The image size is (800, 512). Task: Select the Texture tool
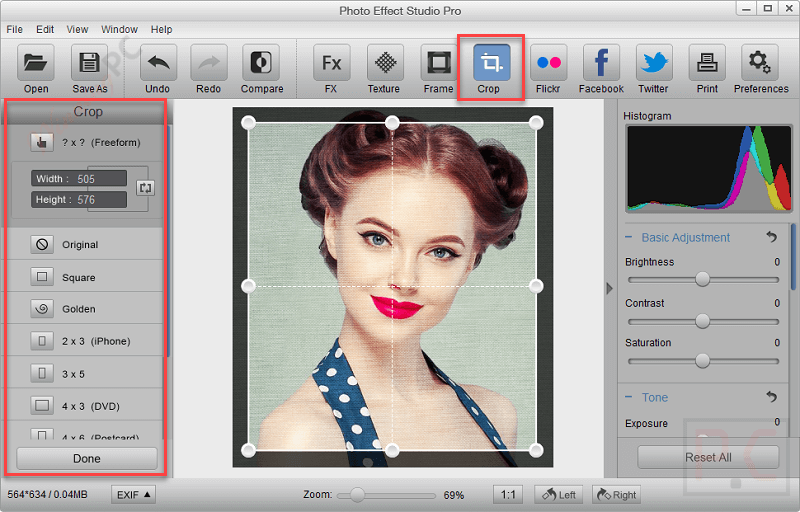point(385,63)
